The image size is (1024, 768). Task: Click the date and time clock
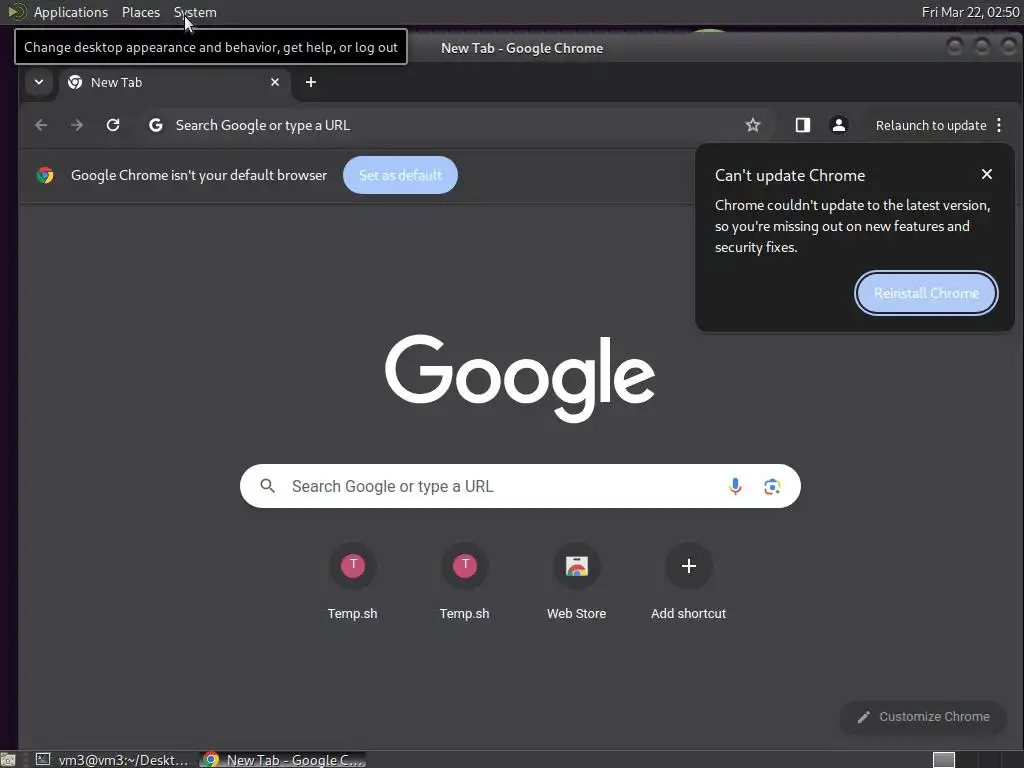tap(970, 12)
